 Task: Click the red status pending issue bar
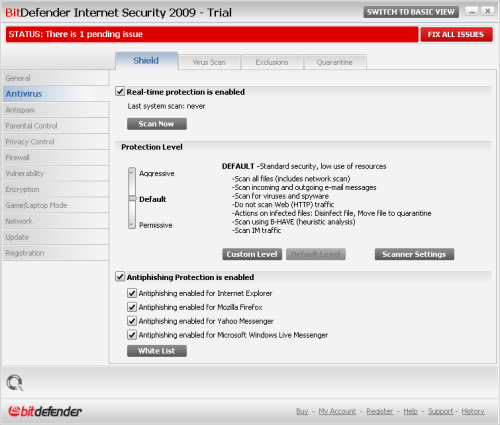212,34
